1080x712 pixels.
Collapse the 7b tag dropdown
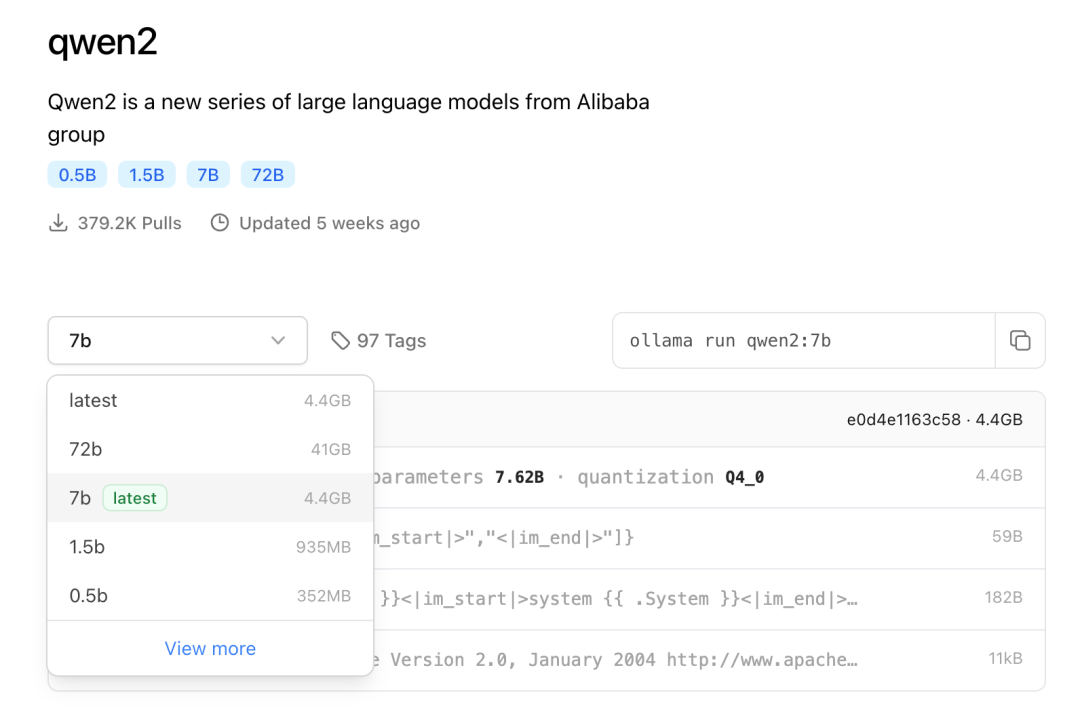coord(178,341)
